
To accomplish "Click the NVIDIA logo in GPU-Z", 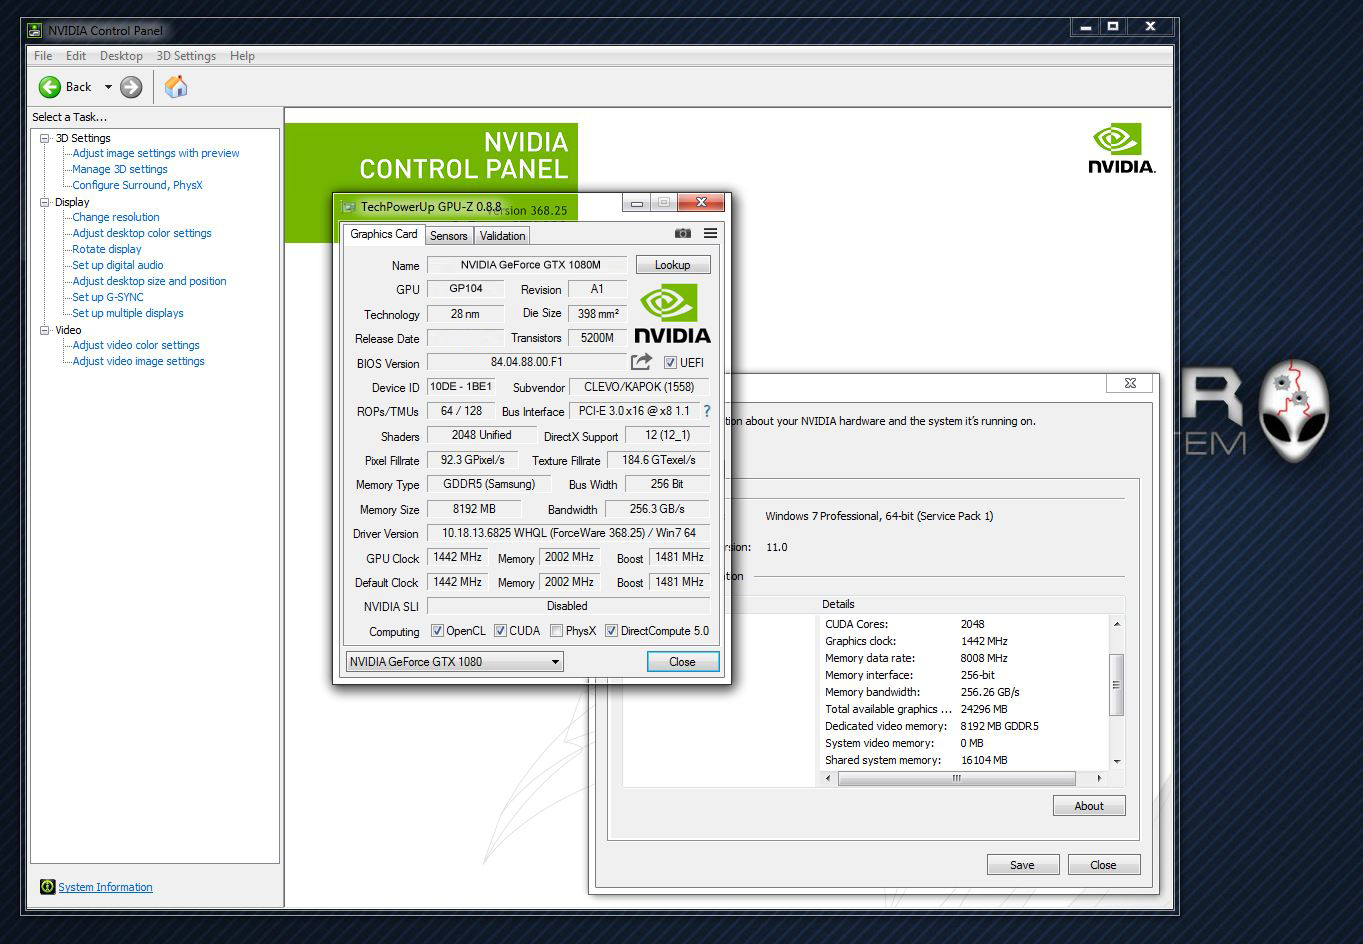I will [x=672, y=314].
